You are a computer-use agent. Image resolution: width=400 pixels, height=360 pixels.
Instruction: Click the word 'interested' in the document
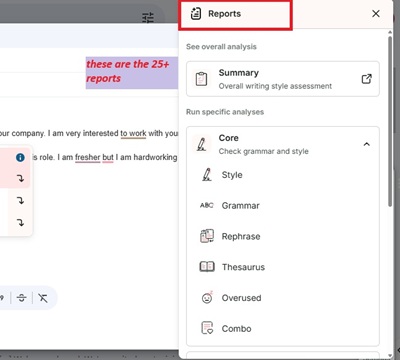point(100,133)
